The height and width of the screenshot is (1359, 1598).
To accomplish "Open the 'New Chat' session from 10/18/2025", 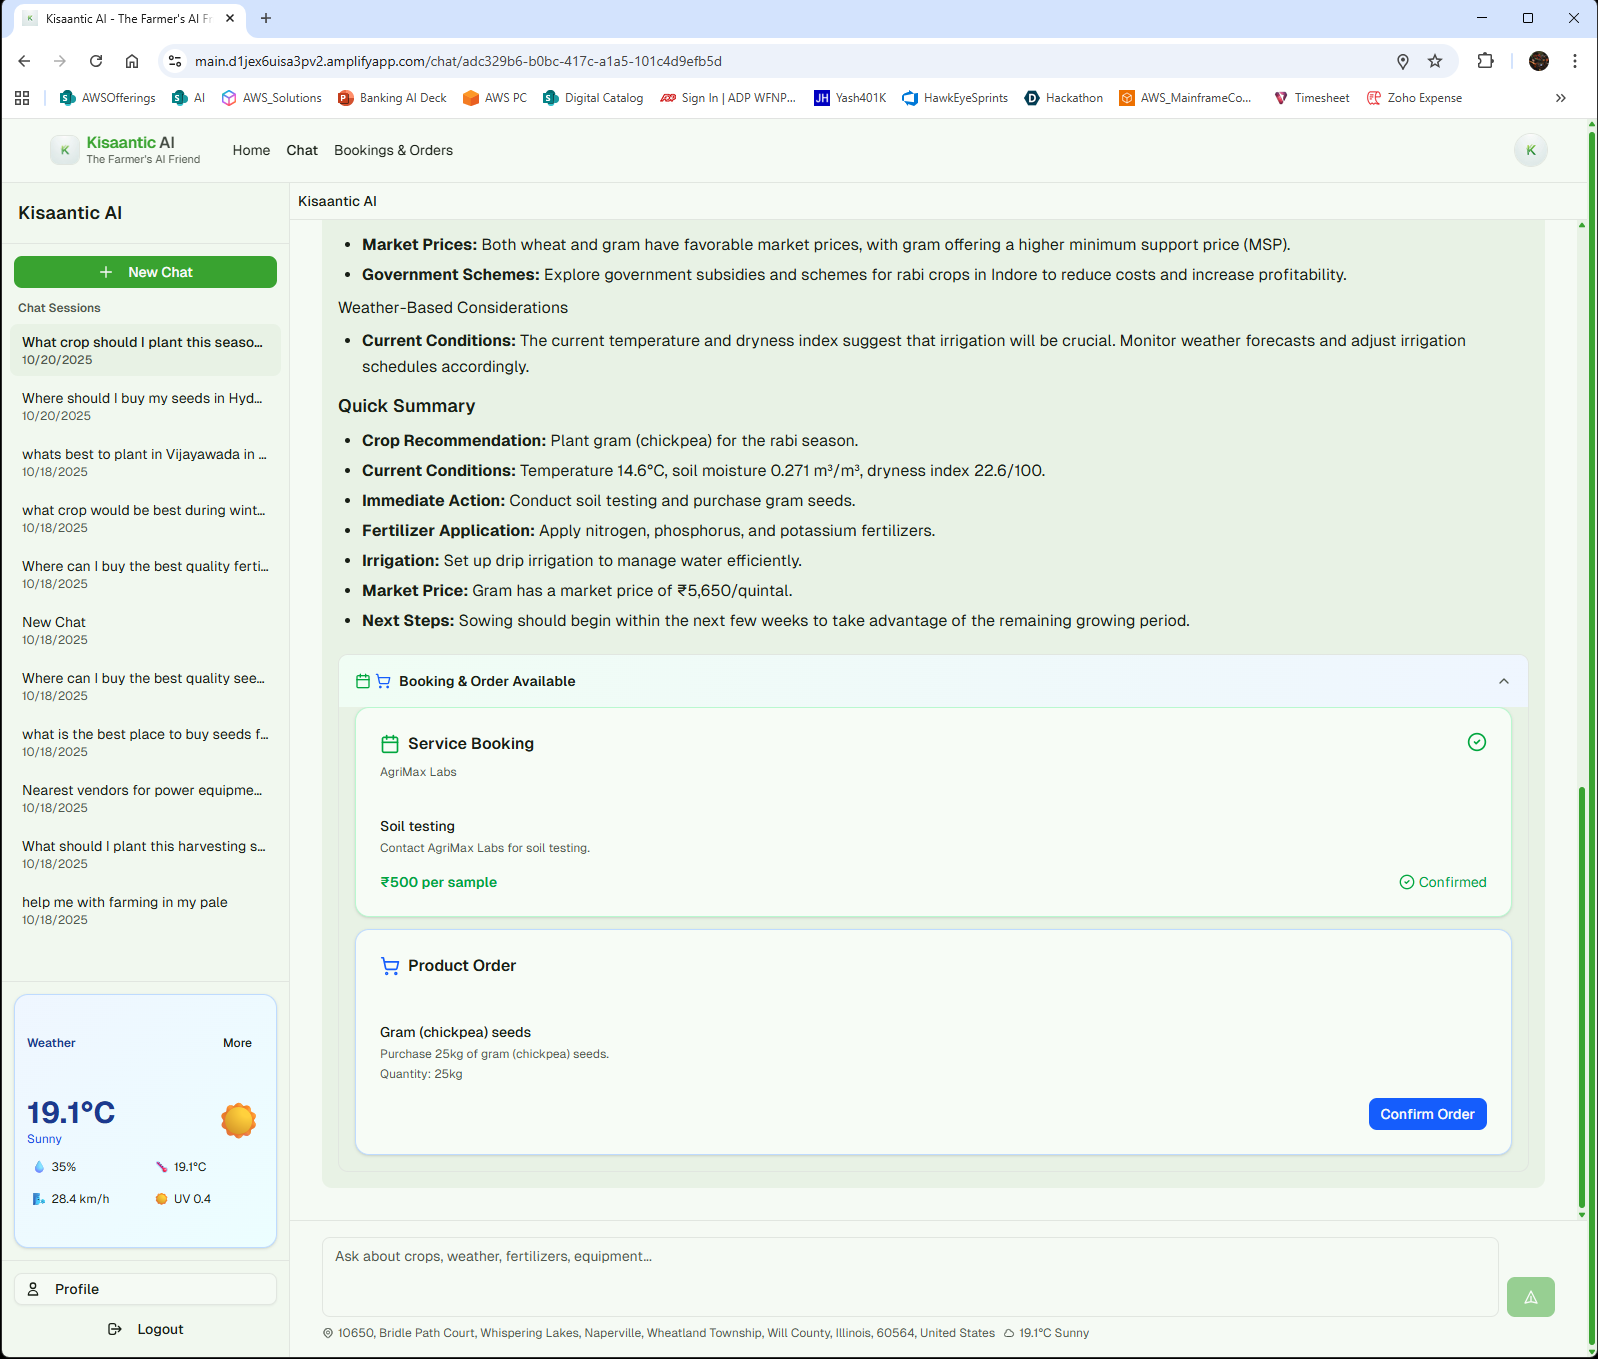I will click(145, 630).
